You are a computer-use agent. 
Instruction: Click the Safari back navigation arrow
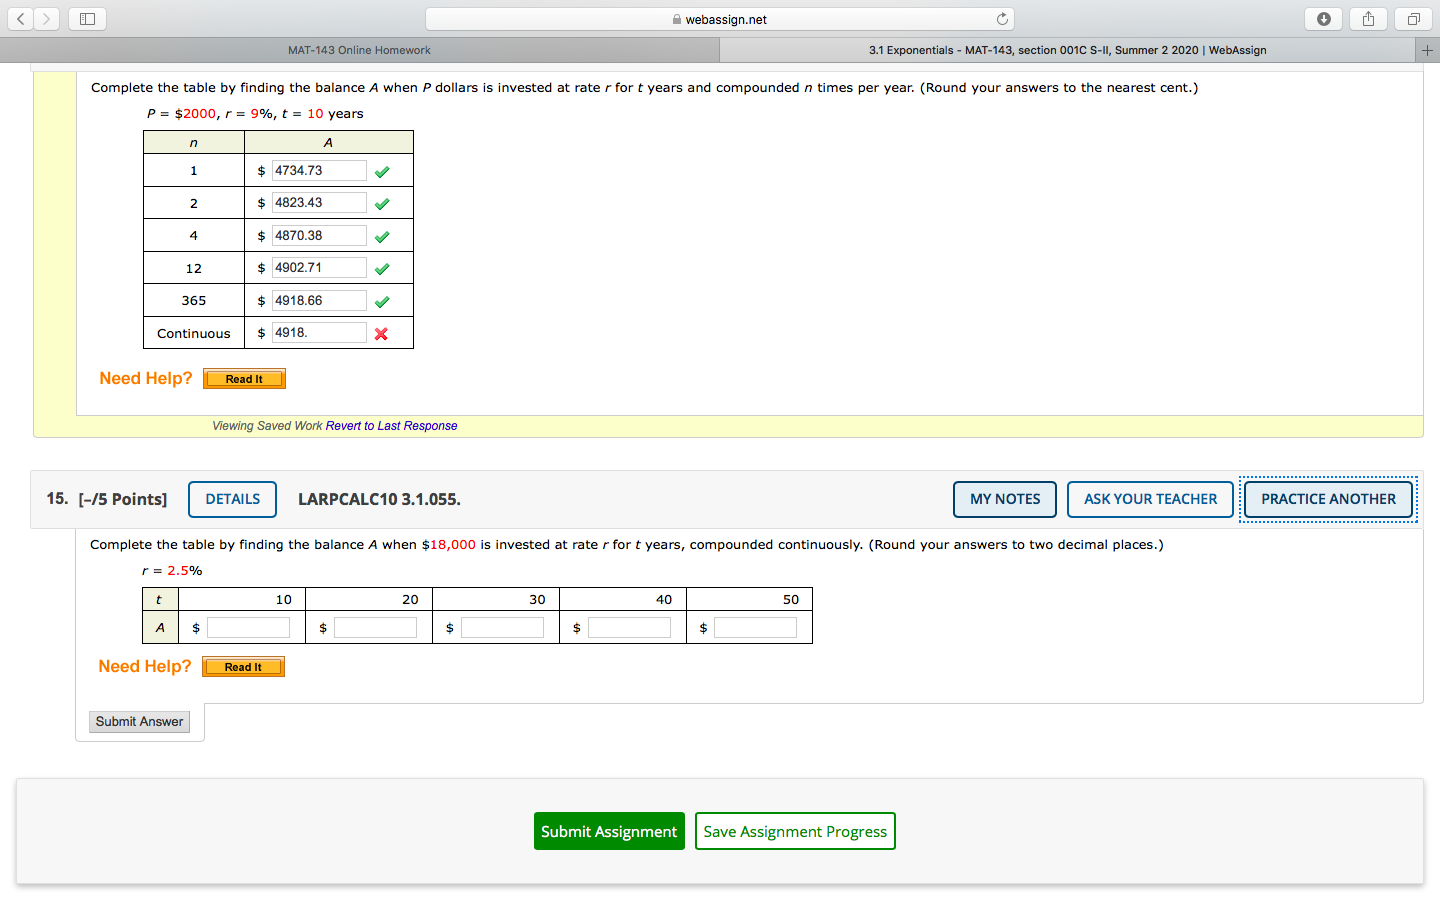coord(19,18)
